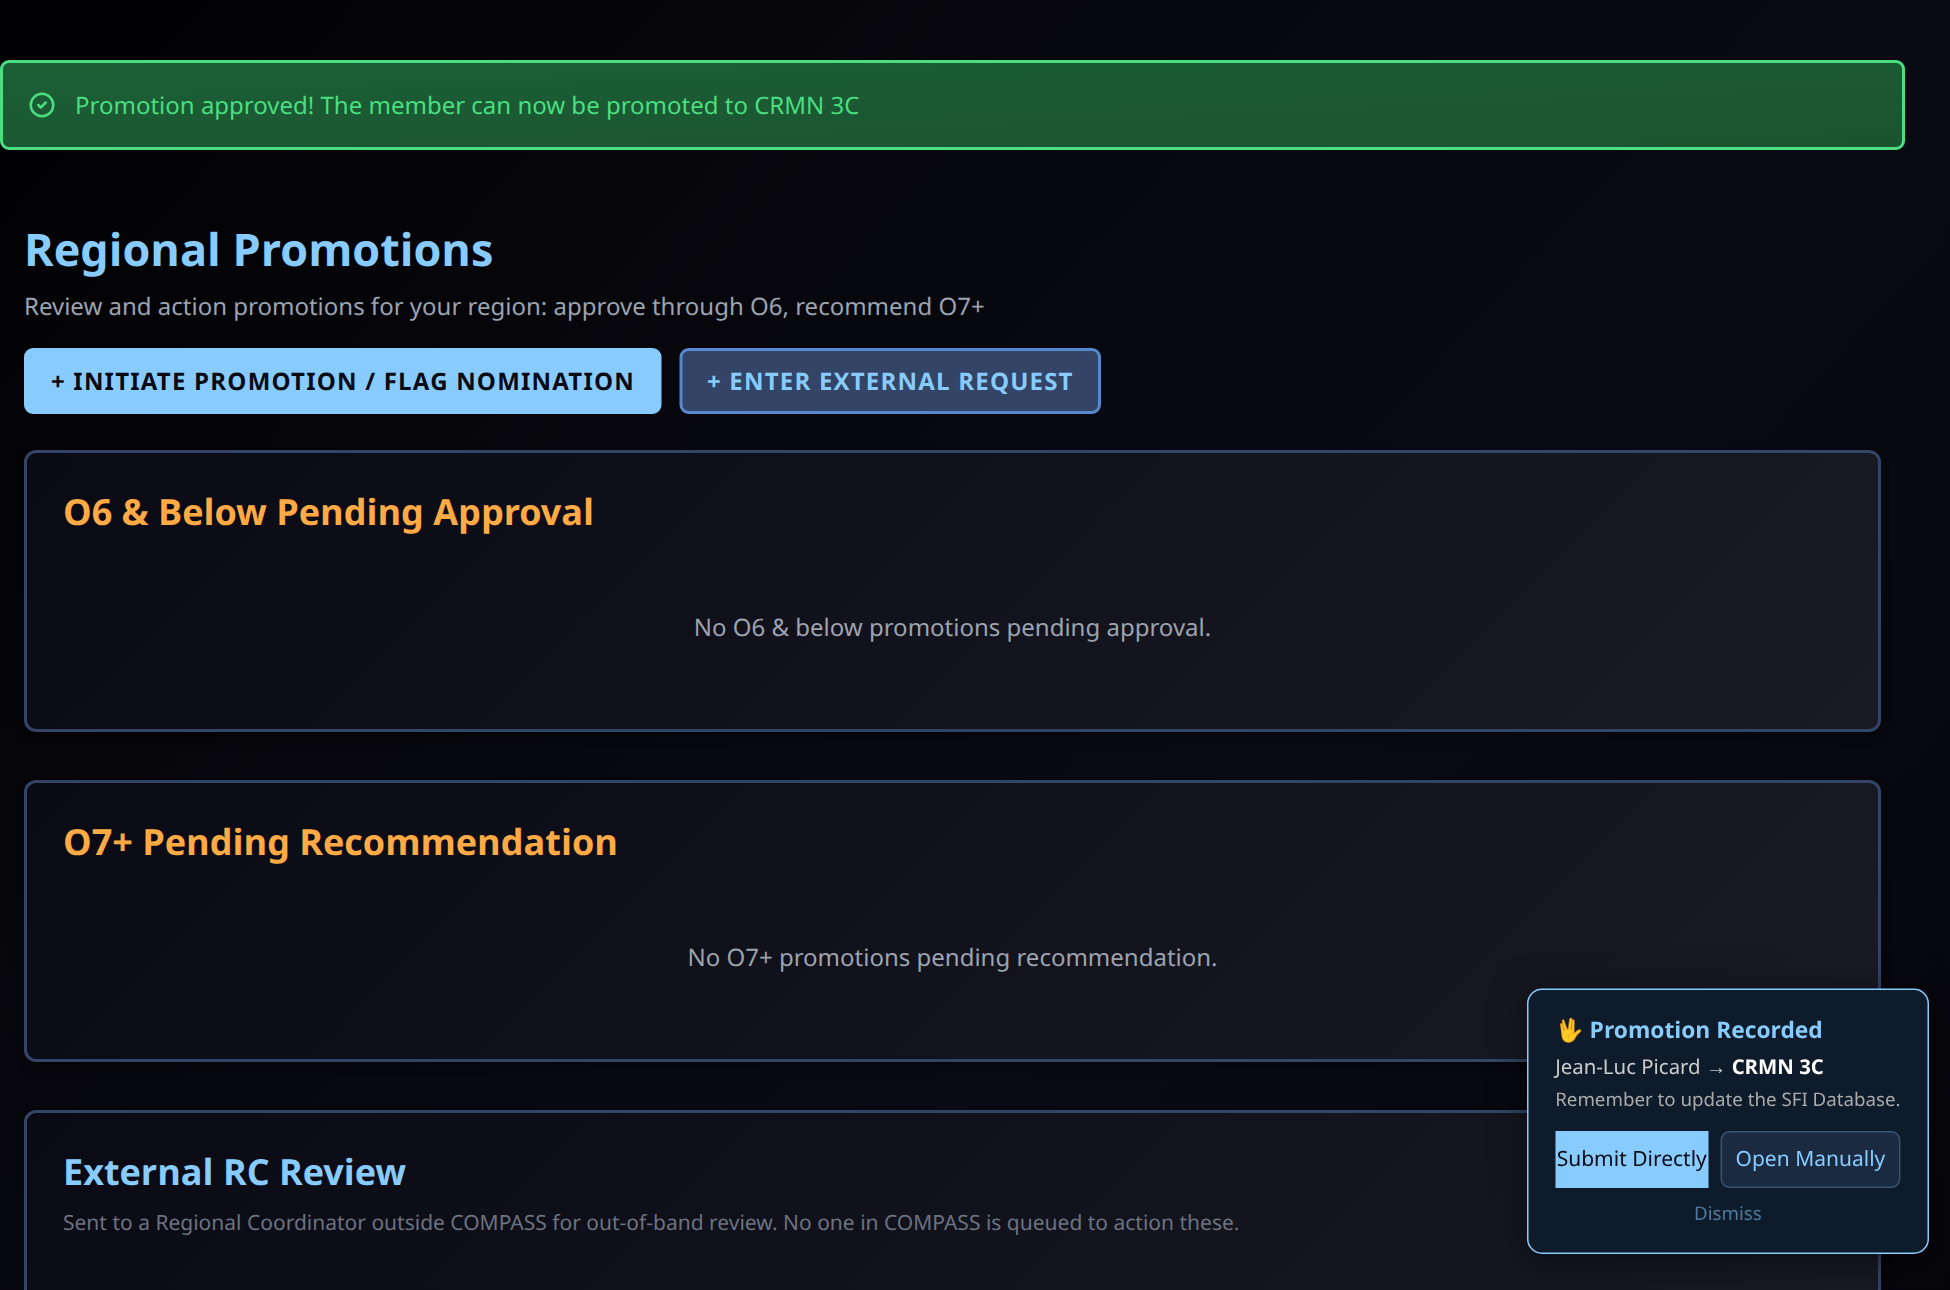Viewport: 1950px width, 1290px height.
Task: Click "Jean-Luc Picard → CRMN 3C" line in toast
Action: pyautogui.click(x=1689, y=1067)
